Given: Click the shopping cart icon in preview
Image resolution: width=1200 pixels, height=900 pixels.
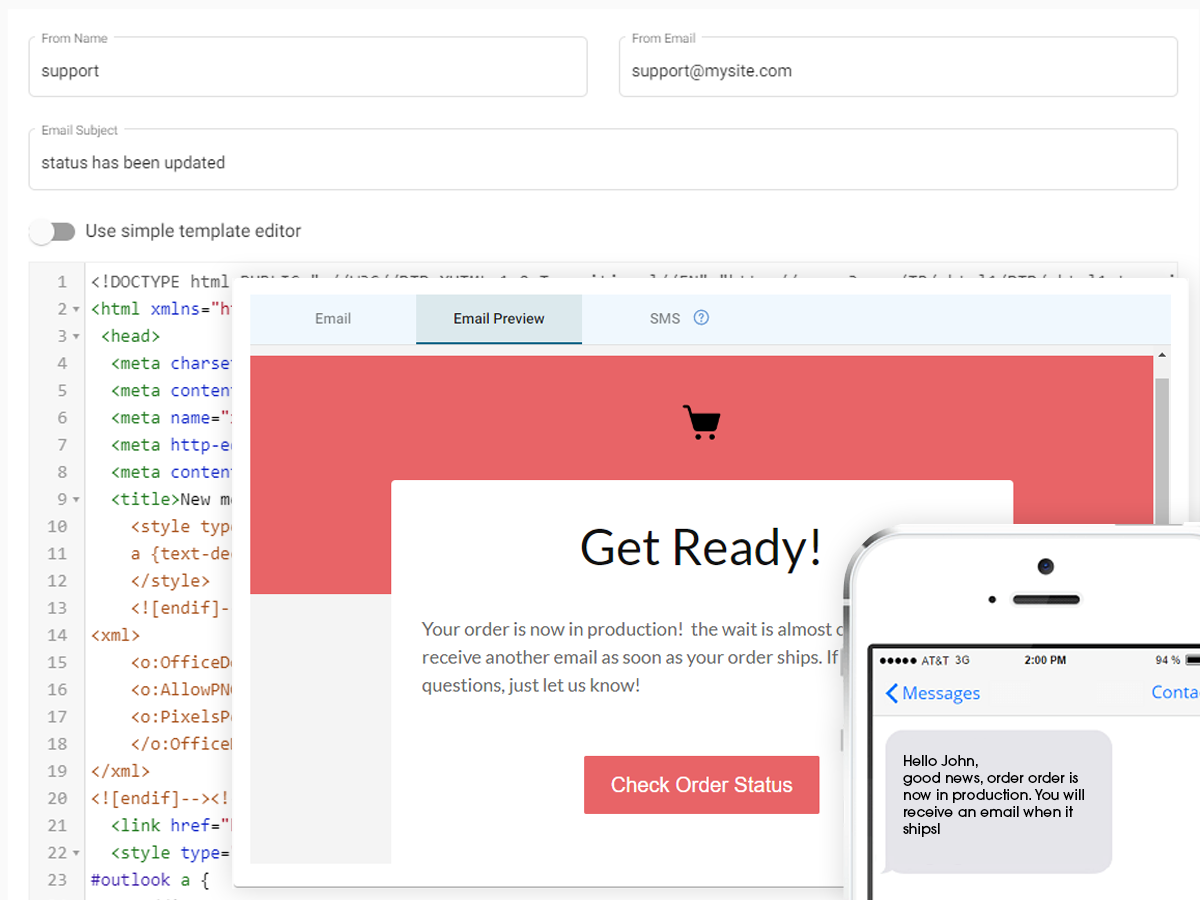Looking at the screenshot, I should [701, 422].
